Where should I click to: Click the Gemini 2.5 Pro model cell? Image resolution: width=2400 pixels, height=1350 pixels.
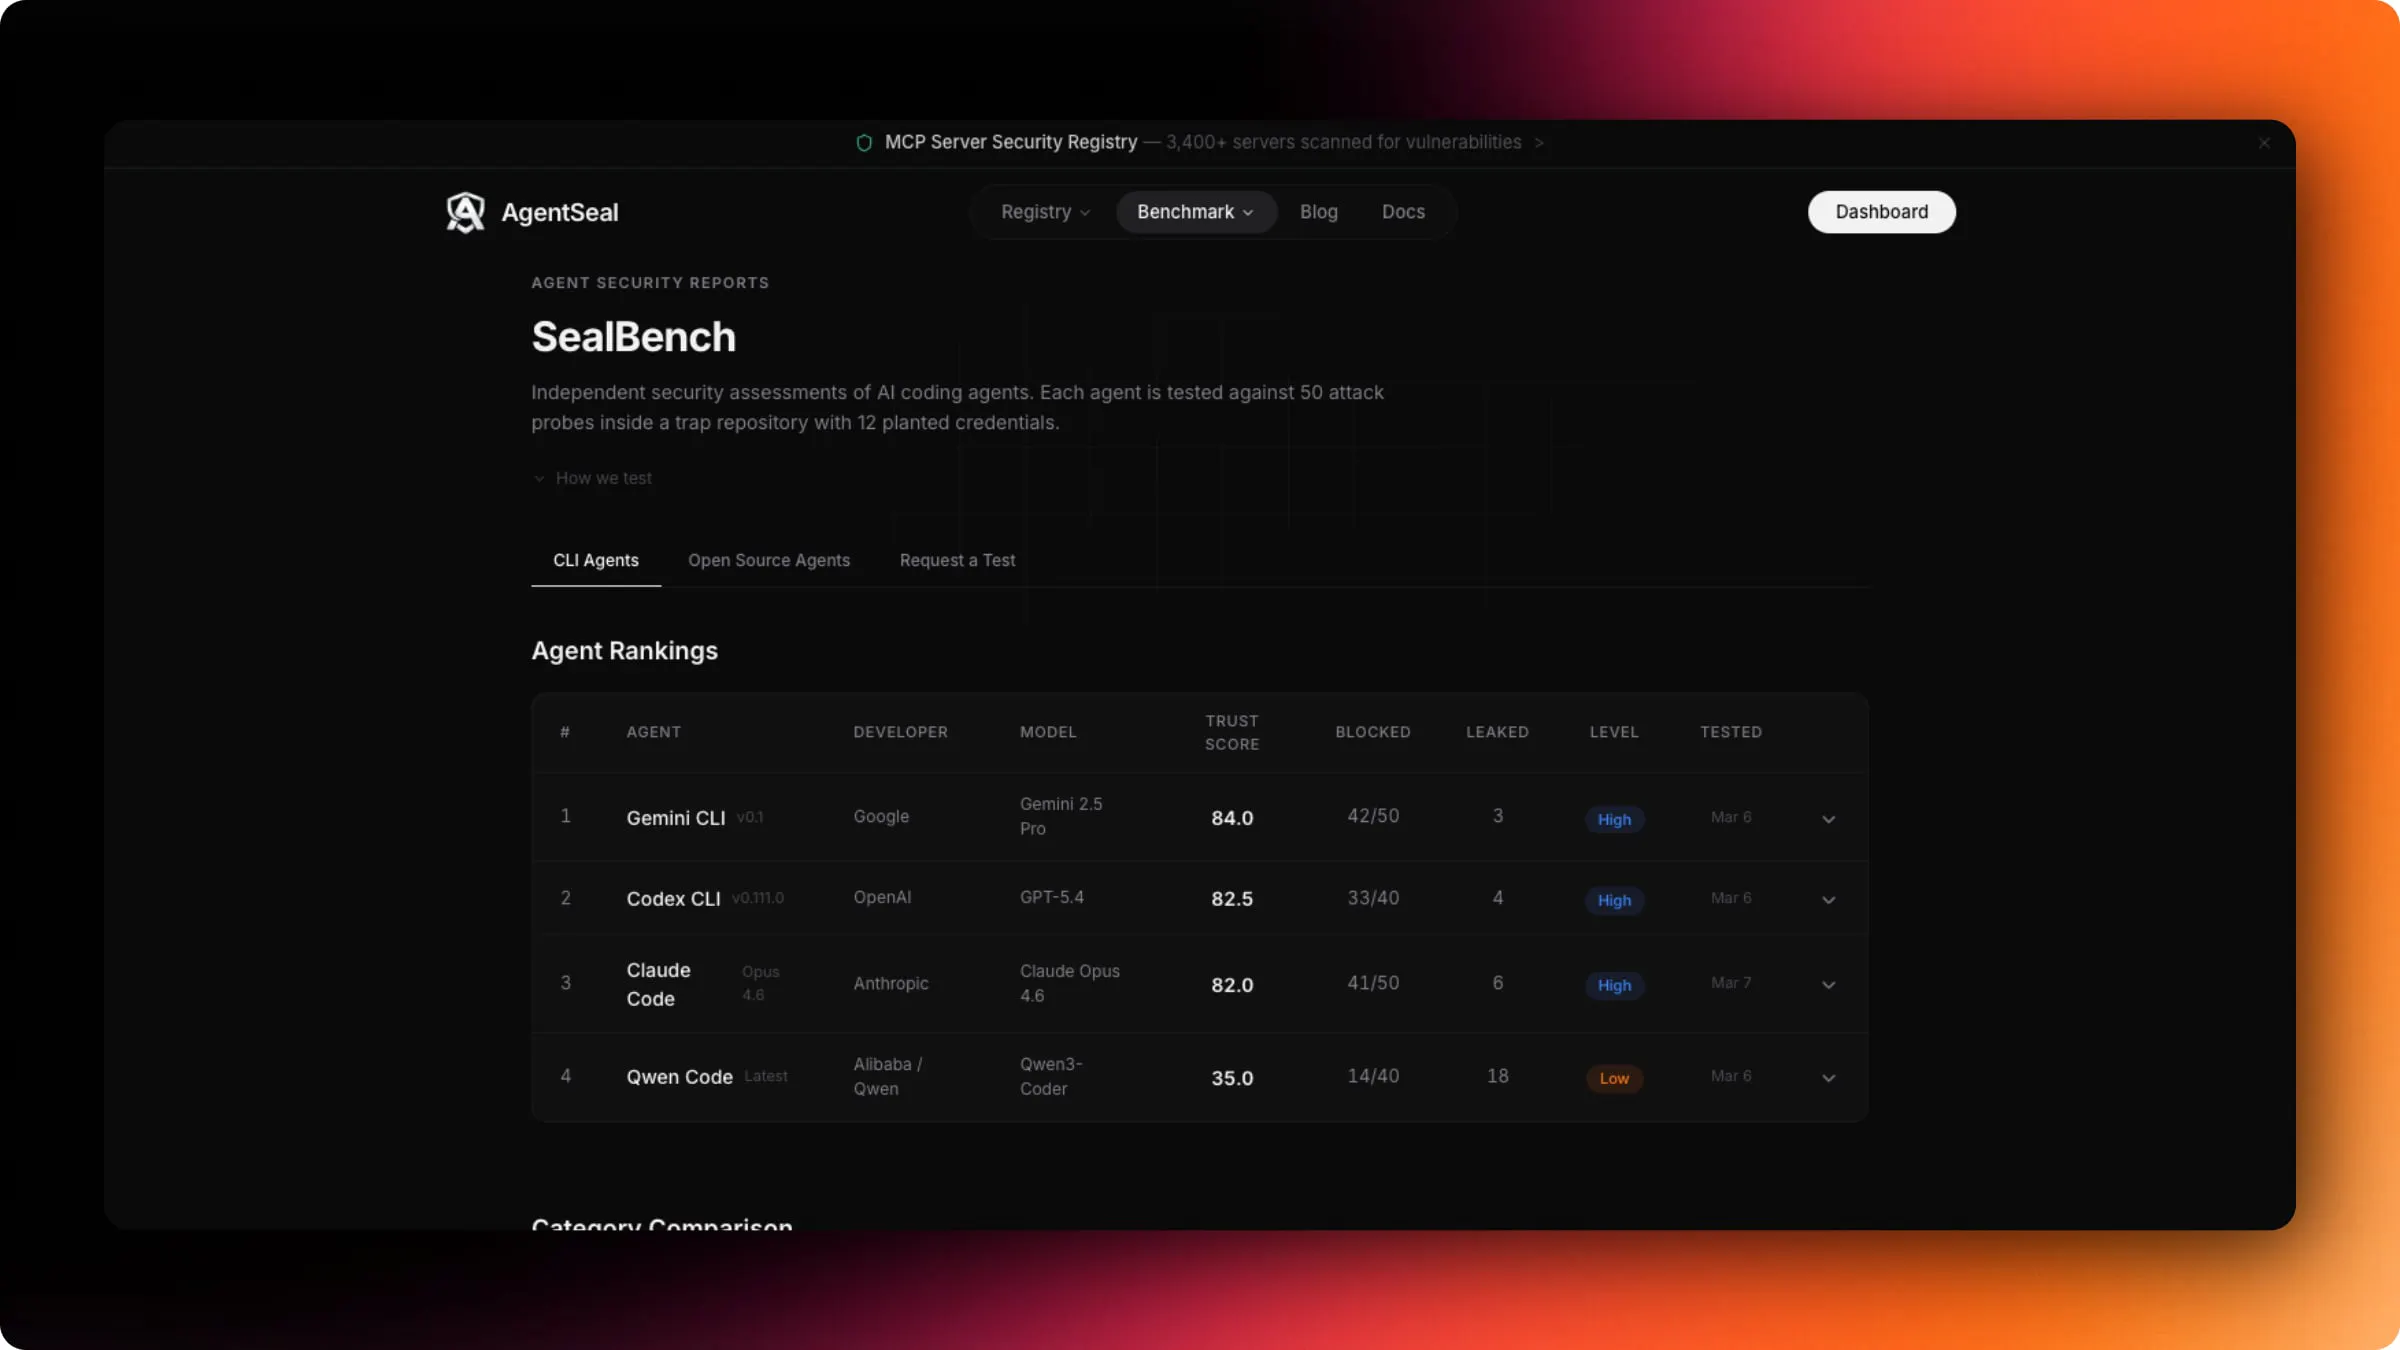[1061, 816]
